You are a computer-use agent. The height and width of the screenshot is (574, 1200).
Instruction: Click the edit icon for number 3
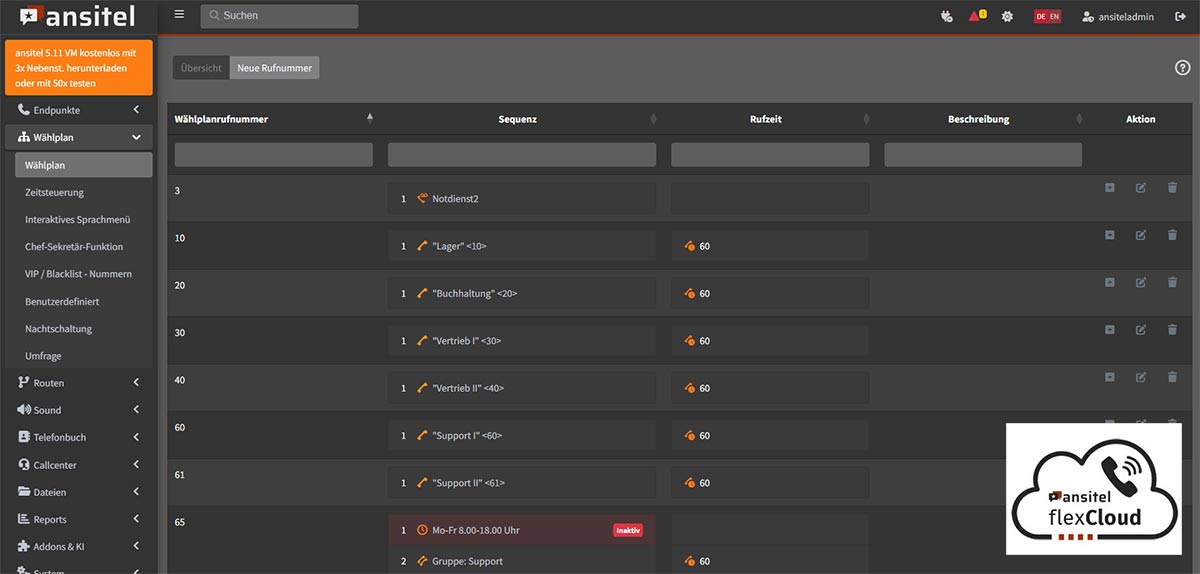[1141, 188]
